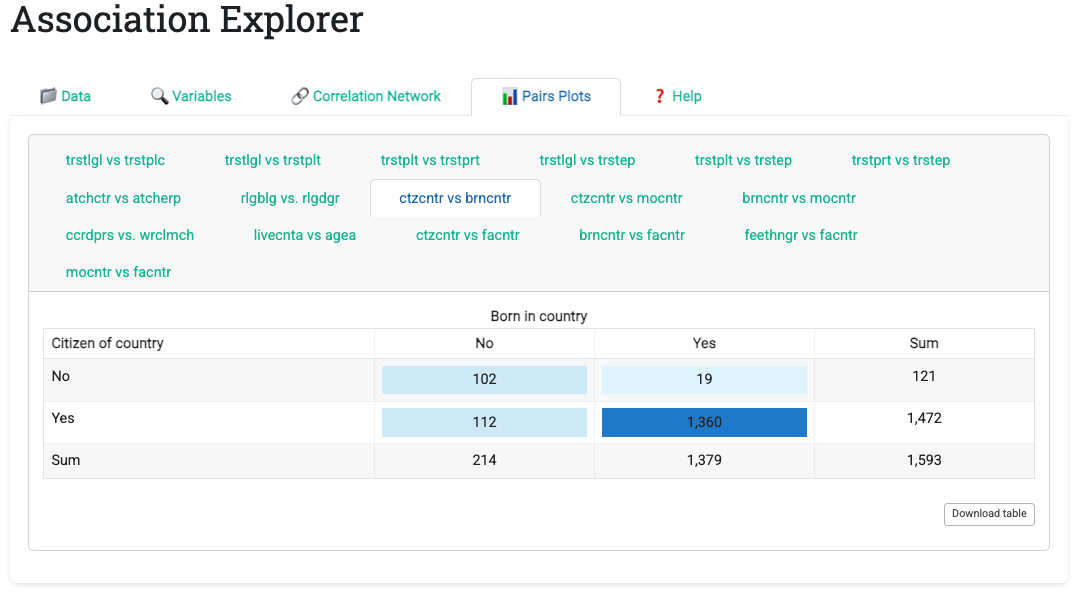This screenshot has width=1078, height=594.
Task: Click the link icon beside Correlation Network
Action: (x=299, y=96)
